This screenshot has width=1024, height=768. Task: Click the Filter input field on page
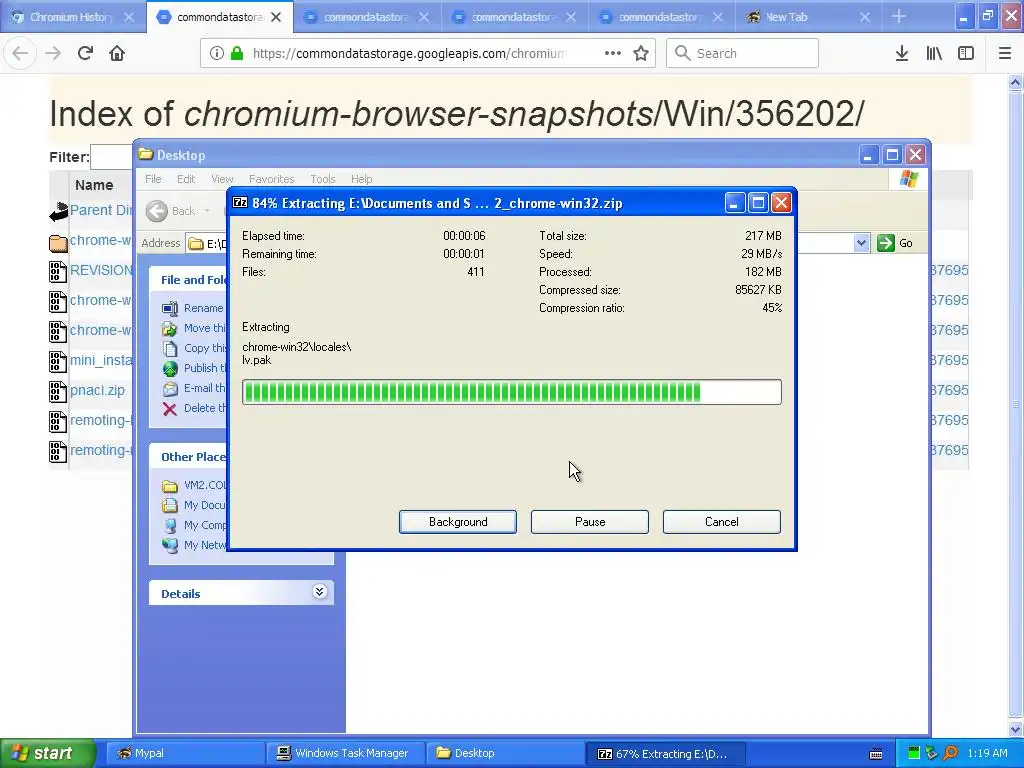click(x=111, y=157)
